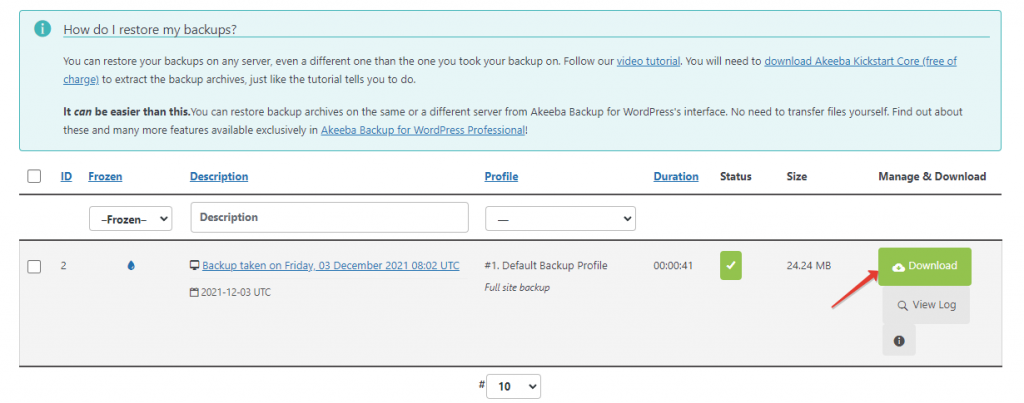Open the video tutorial link
Screen dimensions: 1024x403
click(x=648, y=62)
